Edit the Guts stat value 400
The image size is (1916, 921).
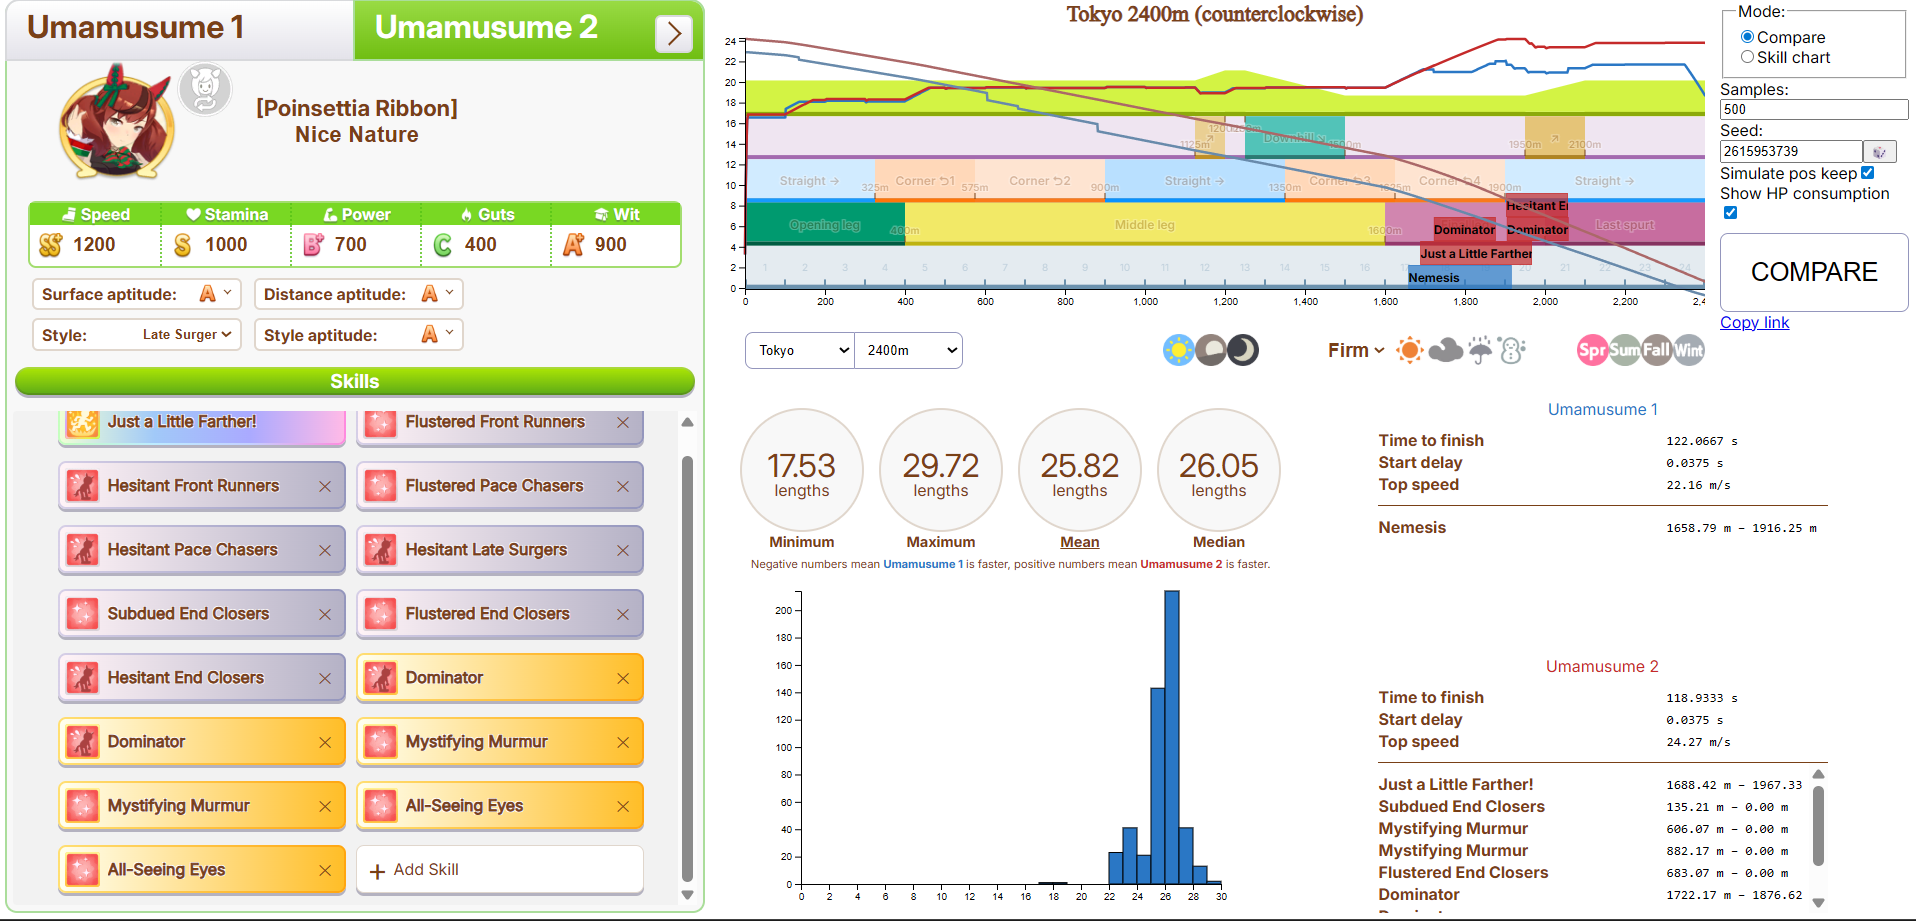(x=481, y=245)
